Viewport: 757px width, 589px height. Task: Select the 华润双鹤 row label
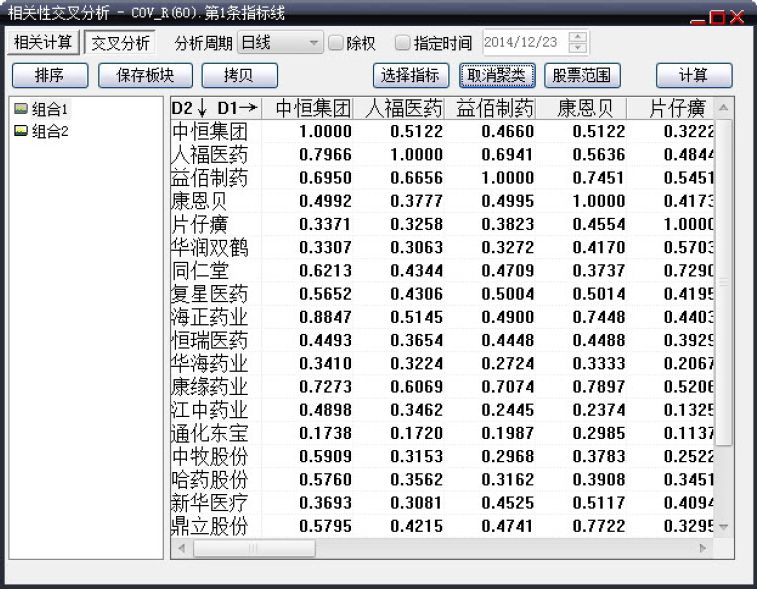(210, 247)
